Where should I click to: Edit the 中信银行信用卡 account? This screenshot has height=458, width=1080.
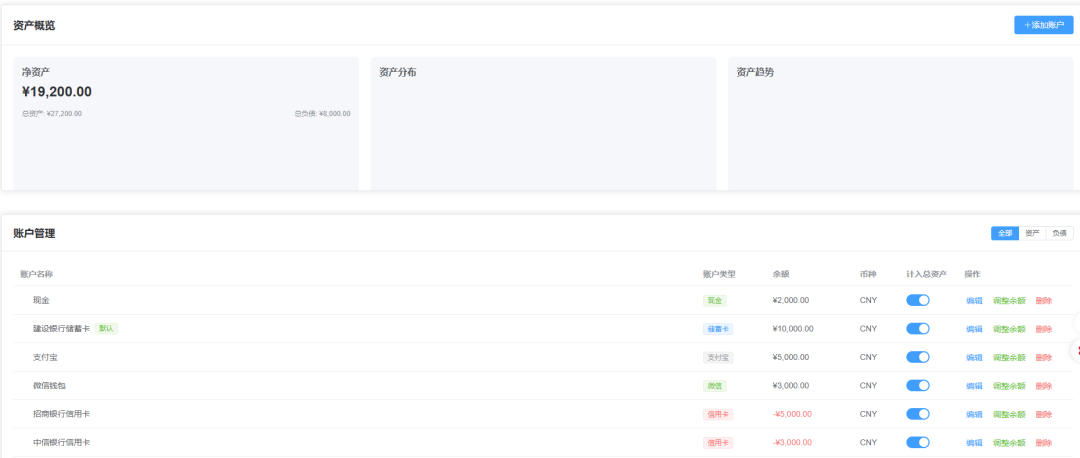pos(974,443)
